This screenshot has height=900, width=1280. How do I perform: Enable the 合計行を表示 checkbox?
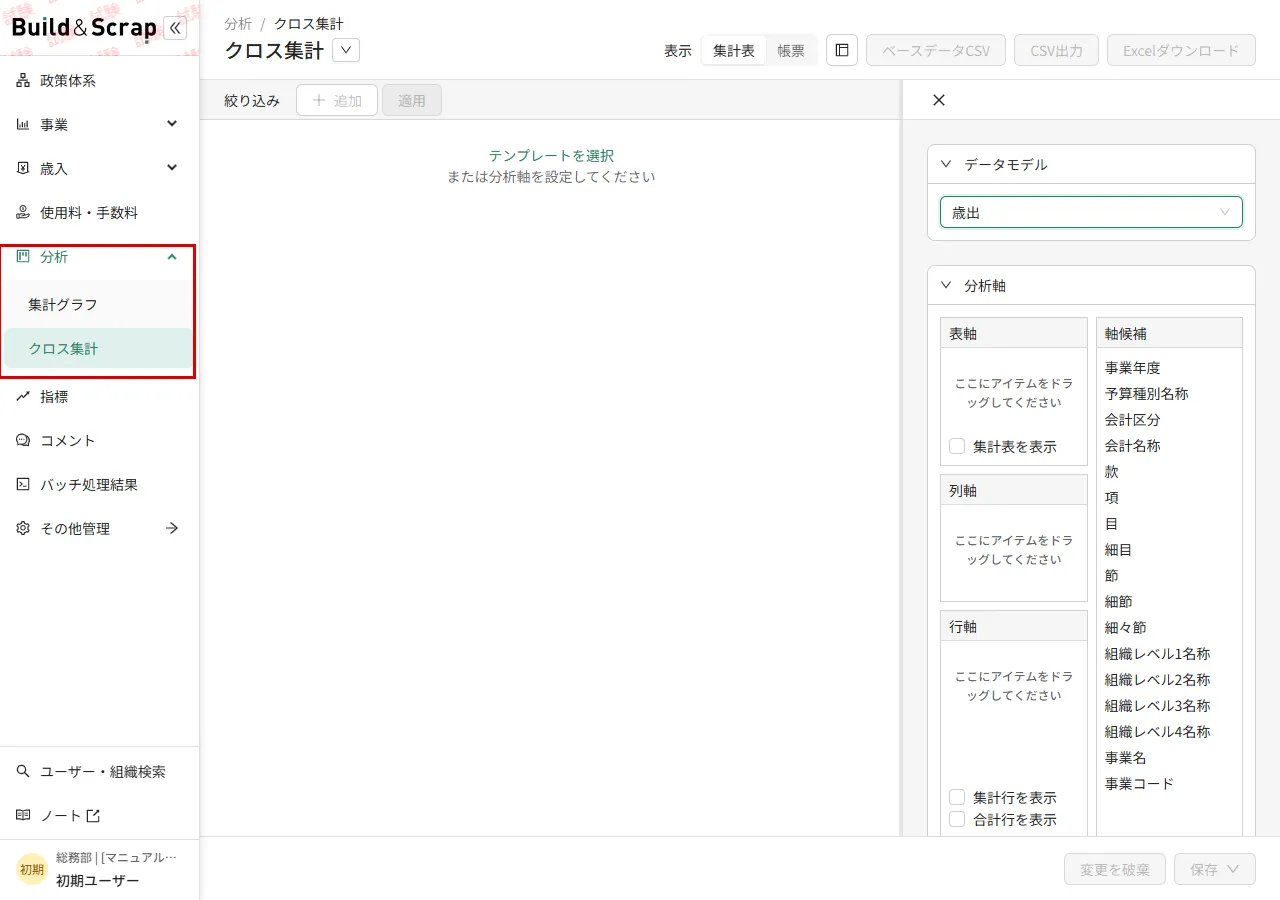click(957, 819)
